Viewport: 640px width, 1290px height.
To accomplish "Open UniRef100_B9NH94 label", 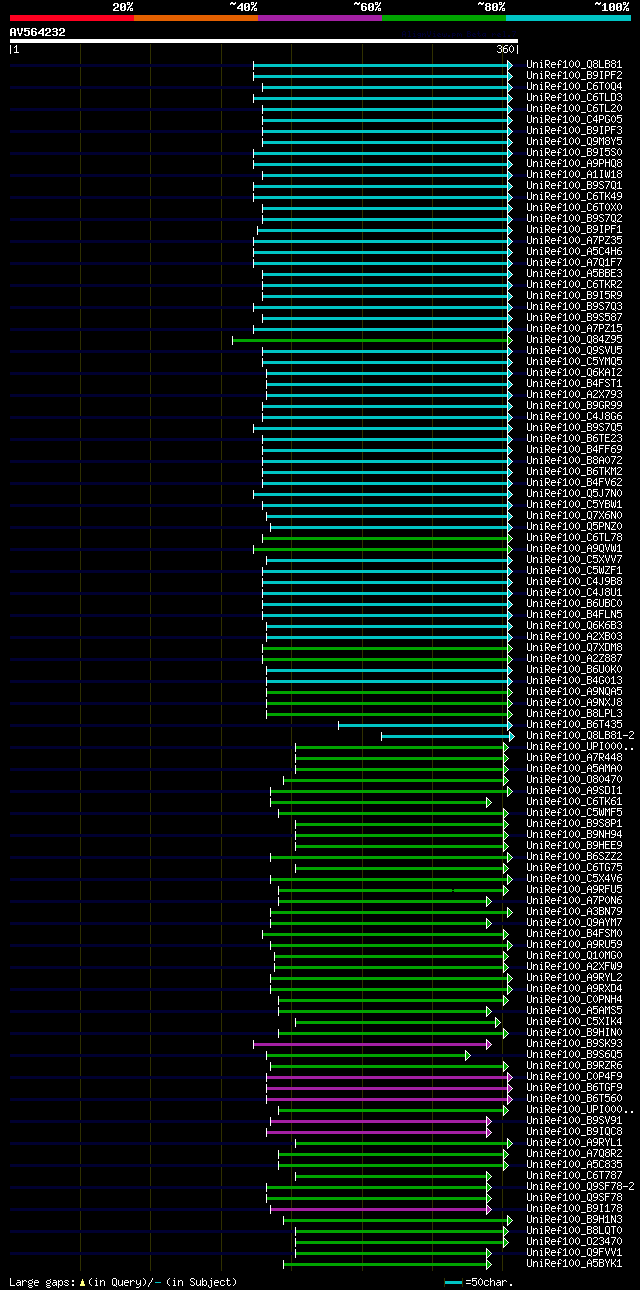I will [x=574, y=835].
